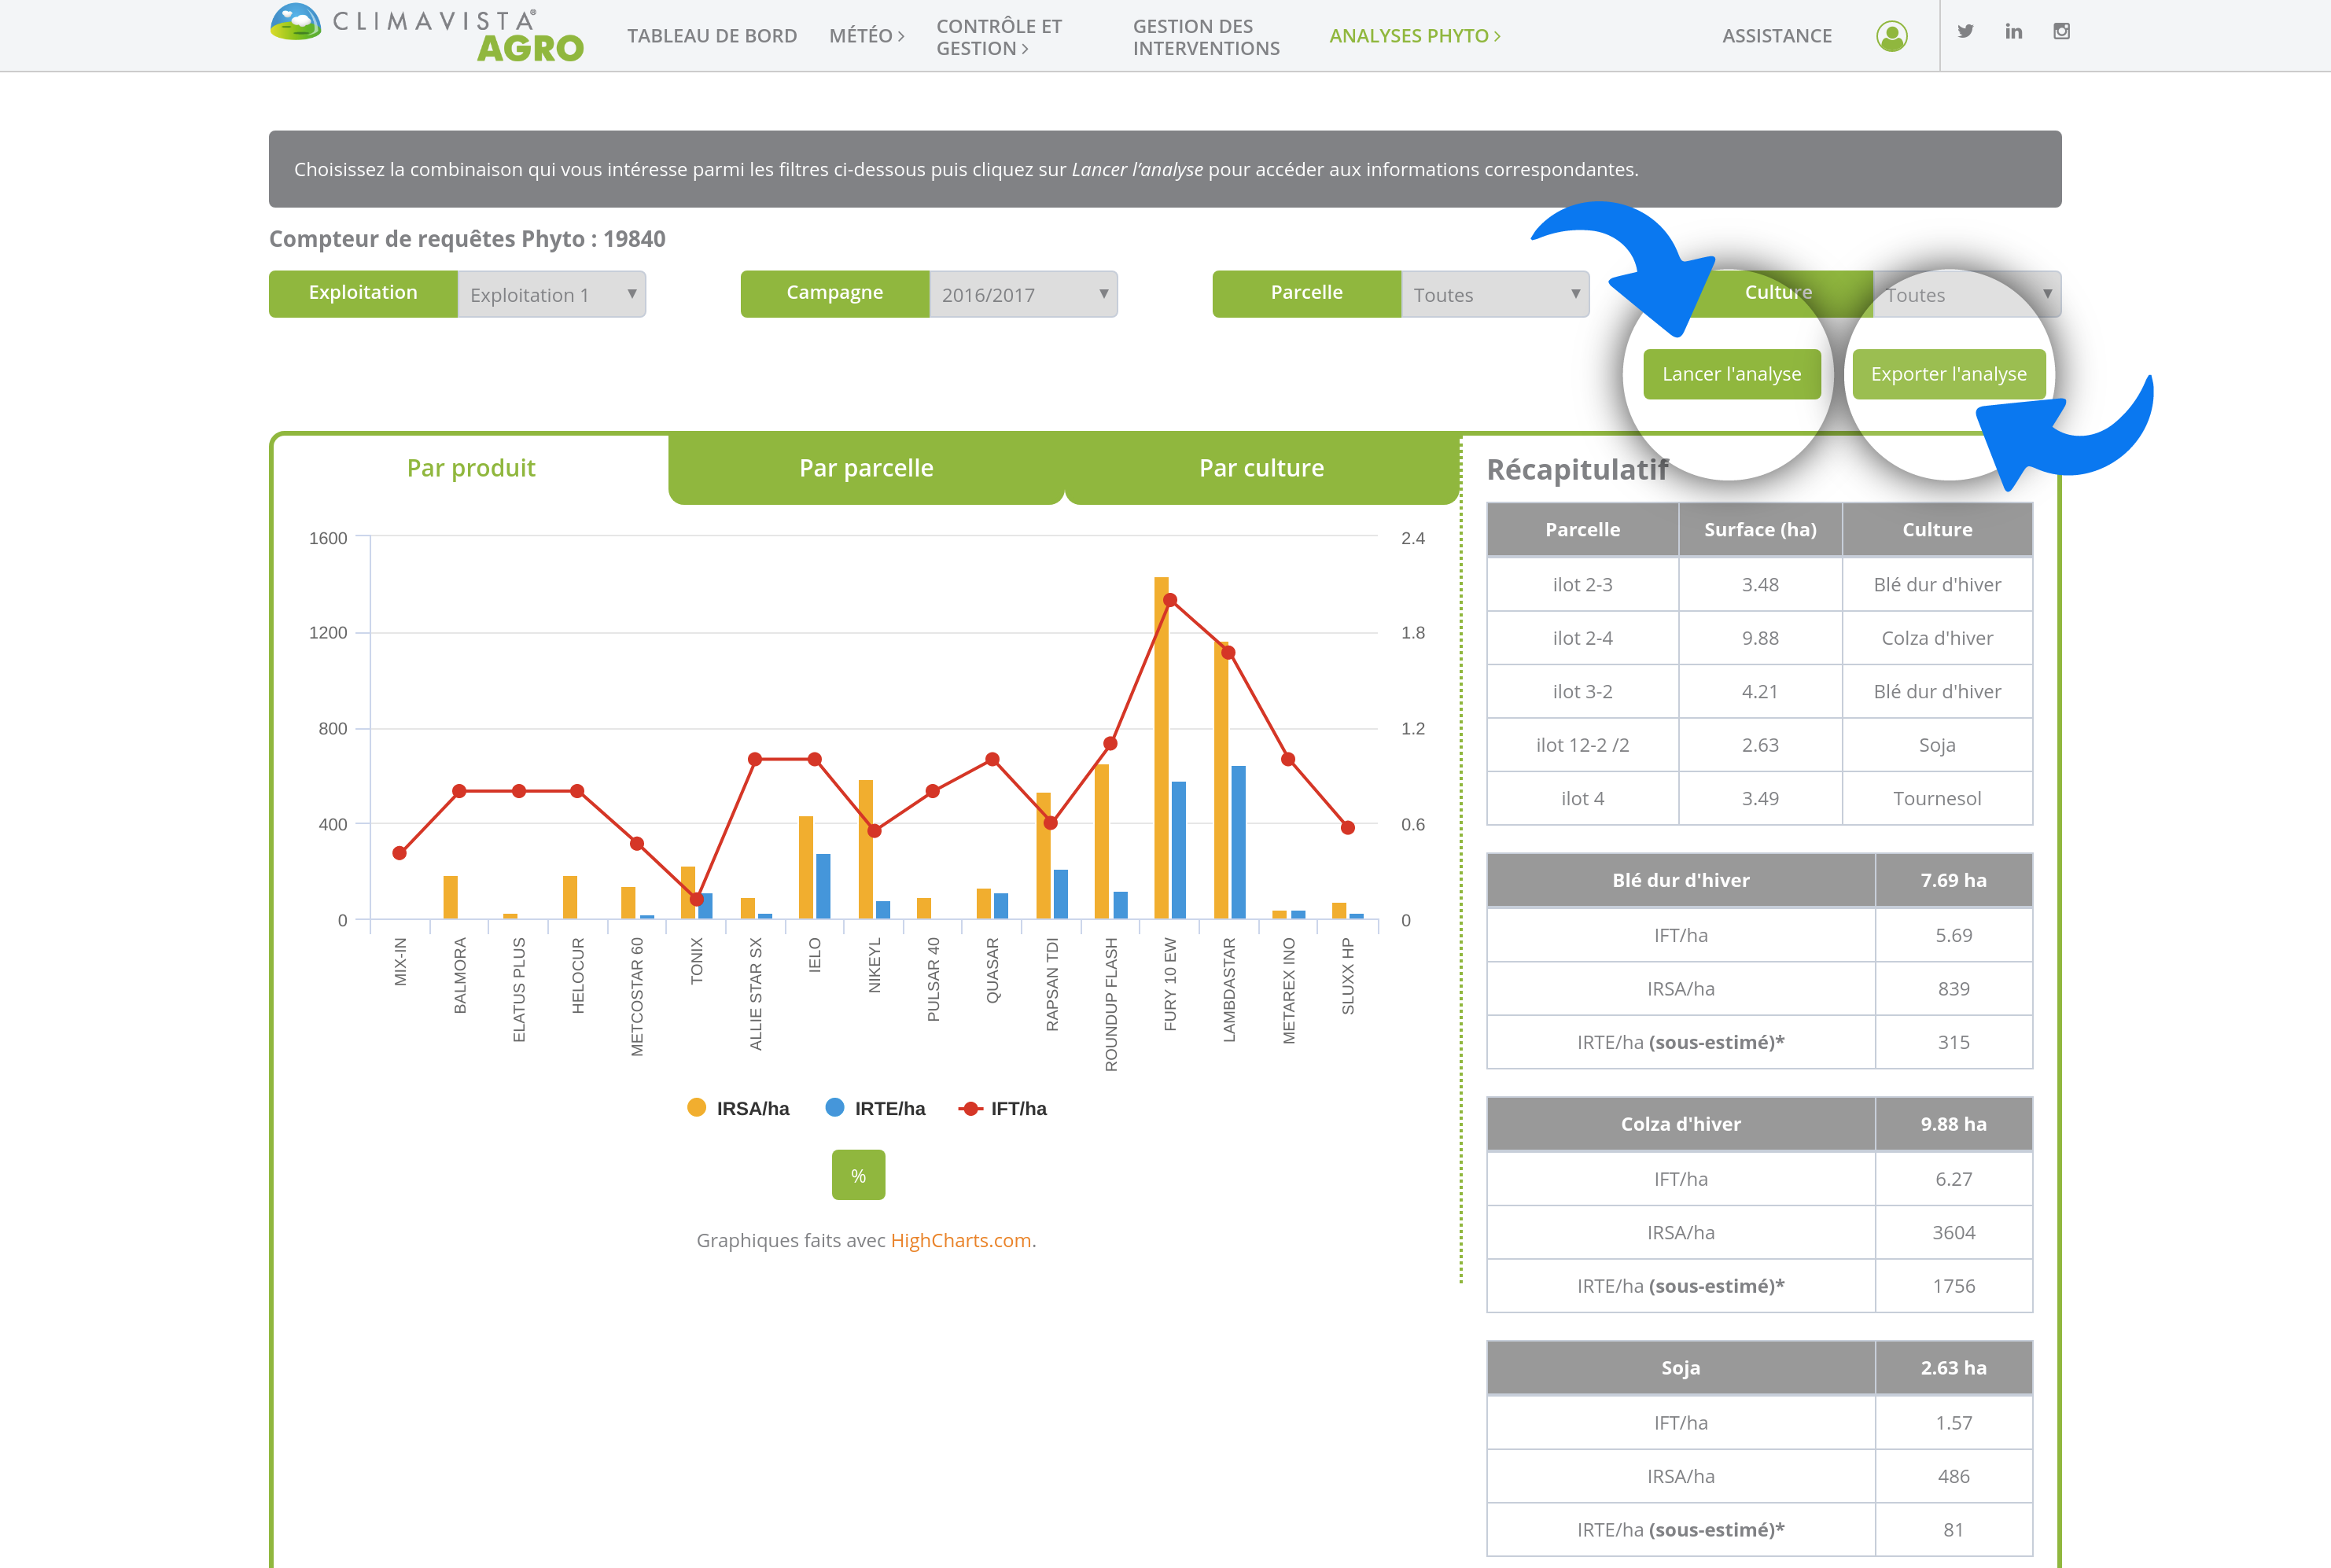
Task: Click the ilot 2-3 parcelle cell
Action: click(x=1583, y=584)
